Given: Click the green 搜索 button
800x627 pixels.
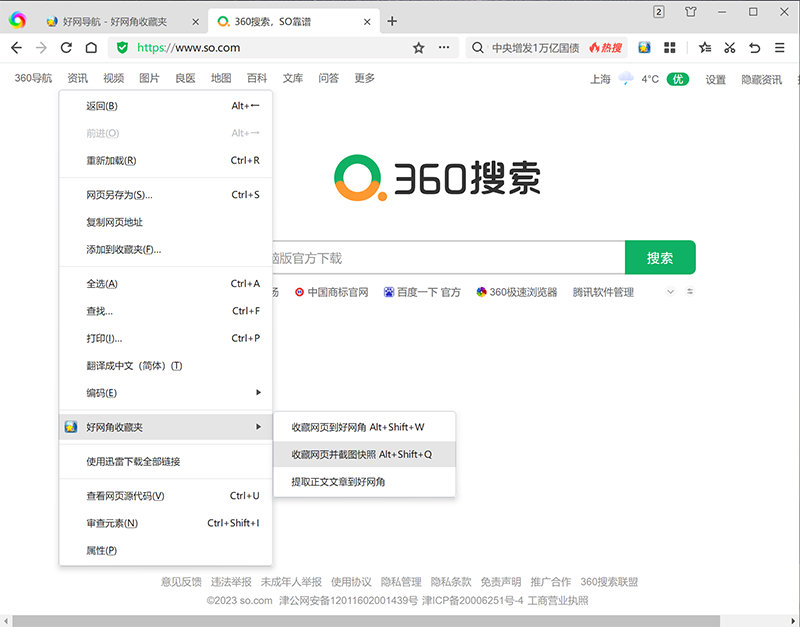Looking at the screenshot, I should pyautogui.click(x=660, y=258).
